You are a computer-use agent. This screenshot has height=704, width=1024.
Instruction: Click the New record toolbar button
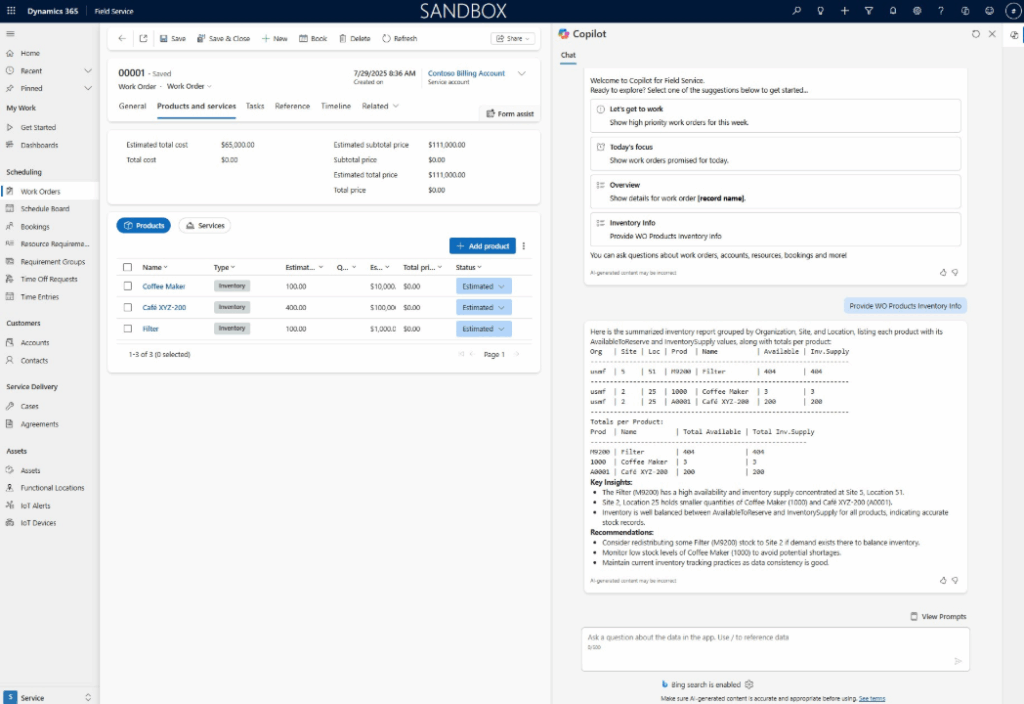[275, 39]
